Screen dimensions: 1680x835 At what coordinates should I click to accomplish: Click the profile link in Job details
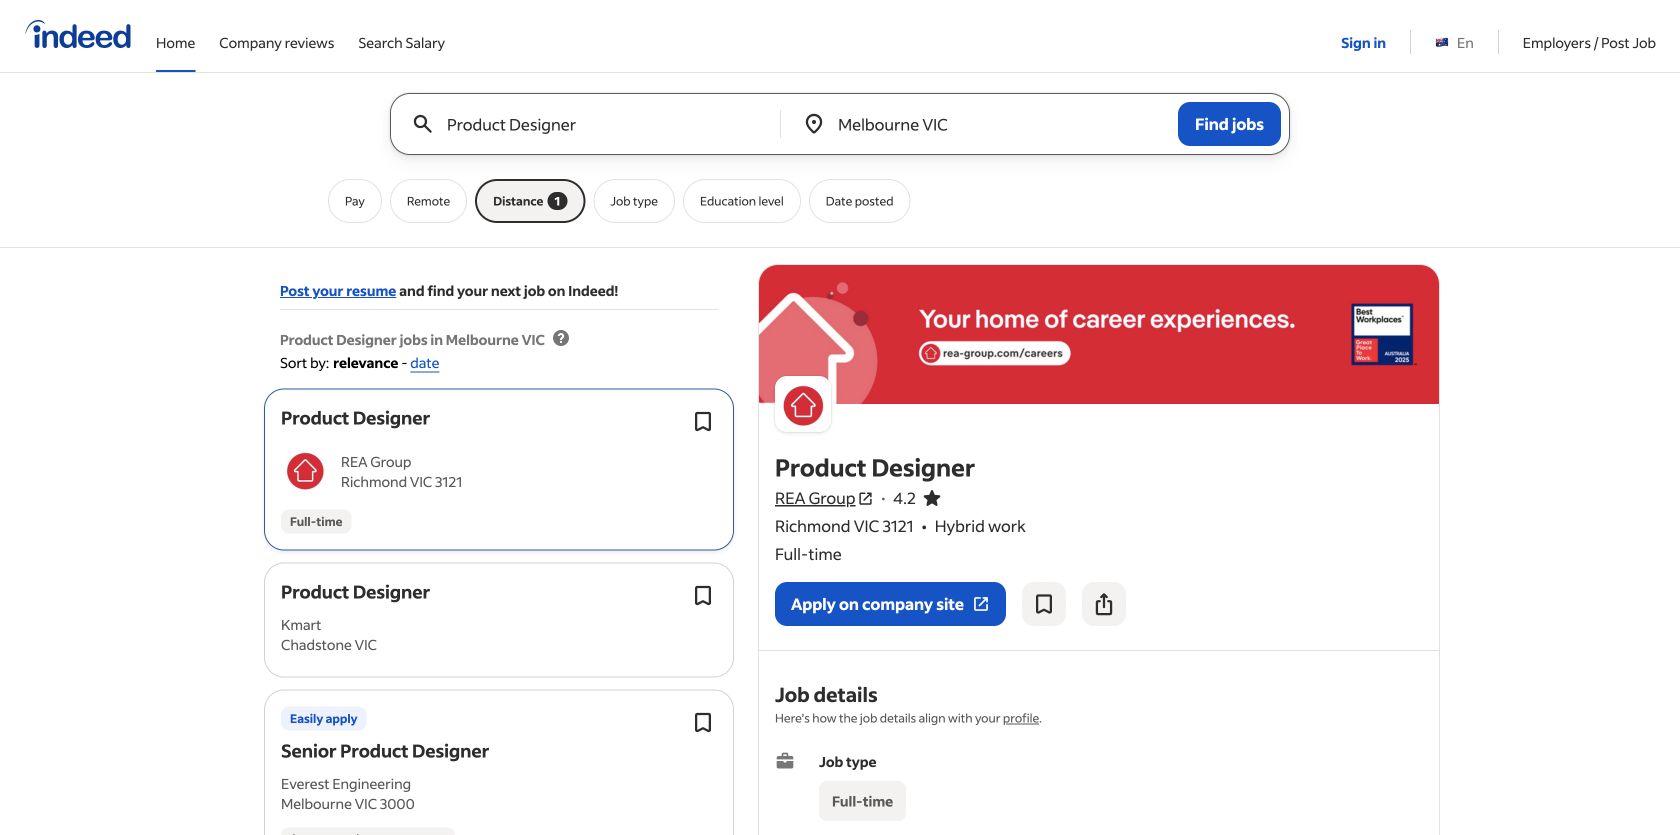pos(1021,718)
